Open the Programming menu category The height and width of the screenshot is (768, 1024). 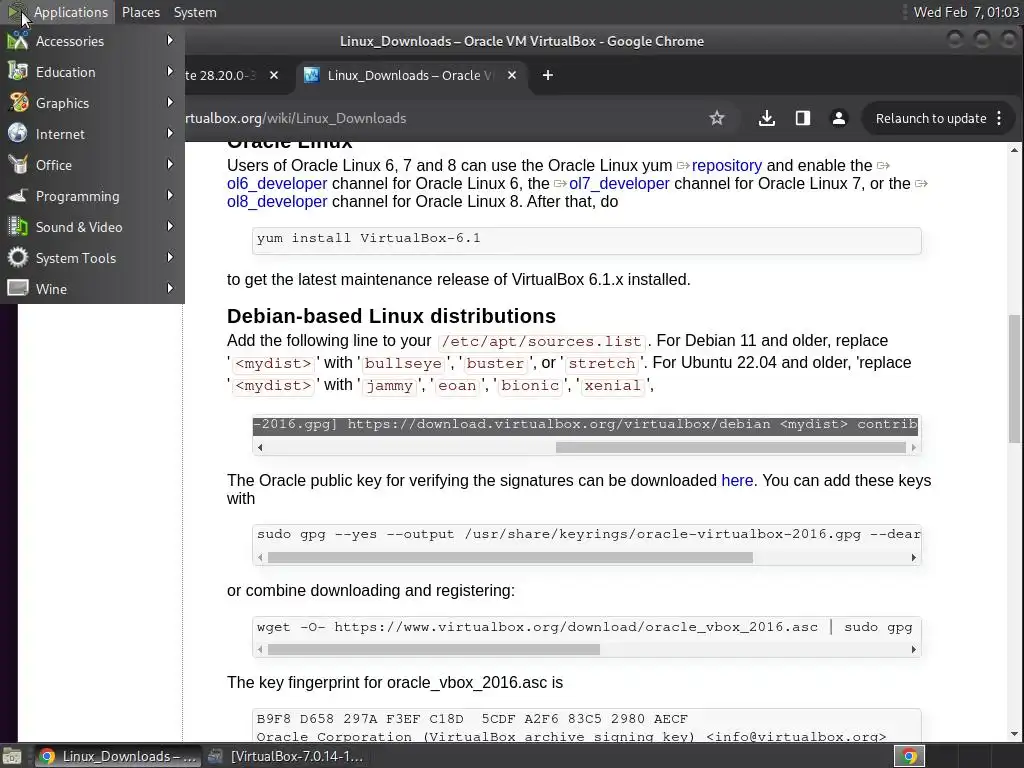tap(92, 196)
